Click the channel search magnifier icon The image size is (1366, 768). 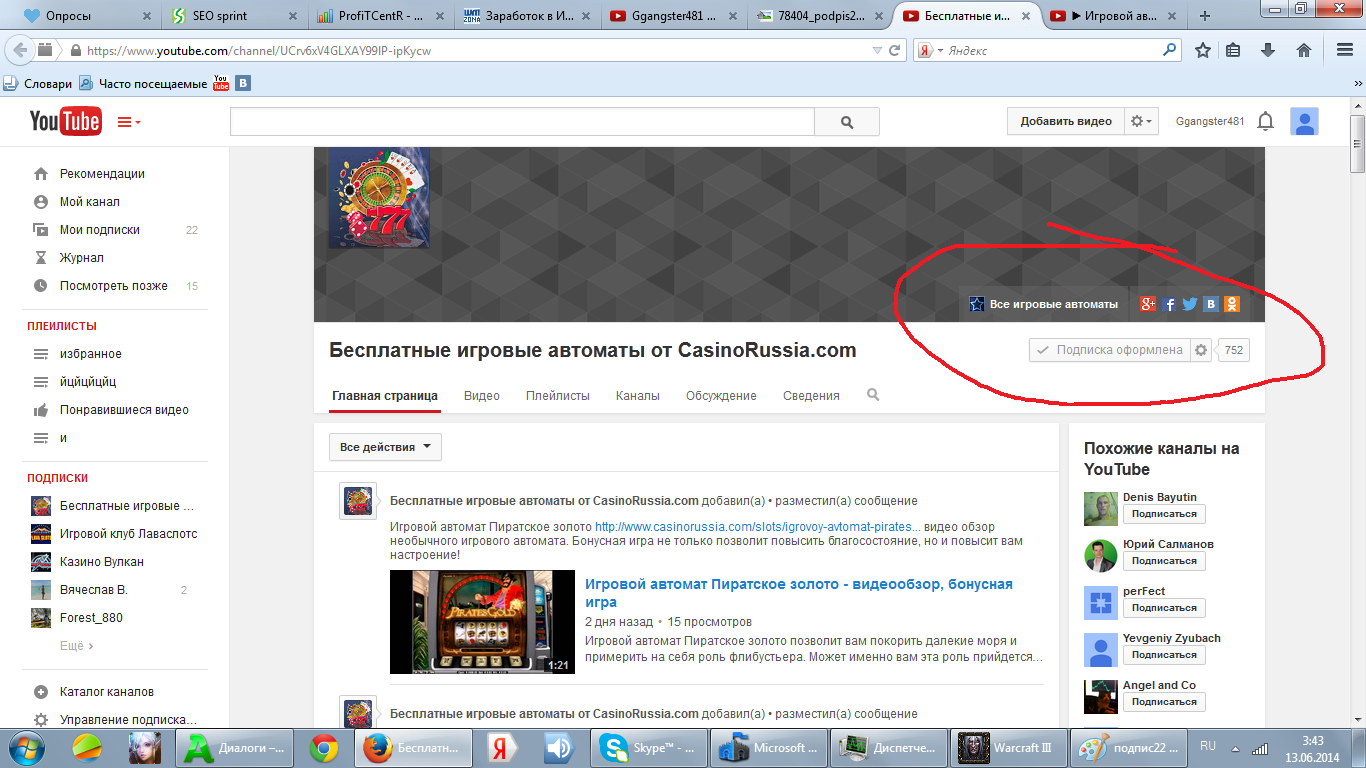[x=873, y=395]
